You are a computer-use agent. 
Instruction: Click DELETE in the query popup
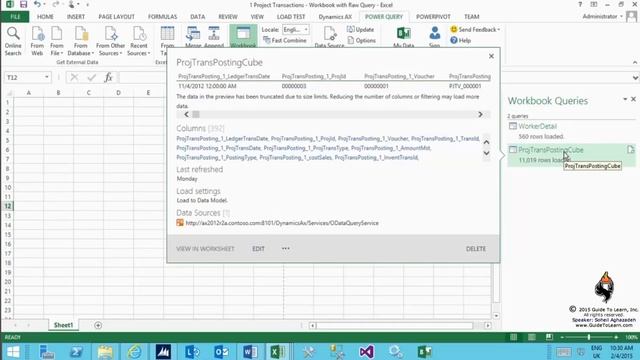coord(476,249)
